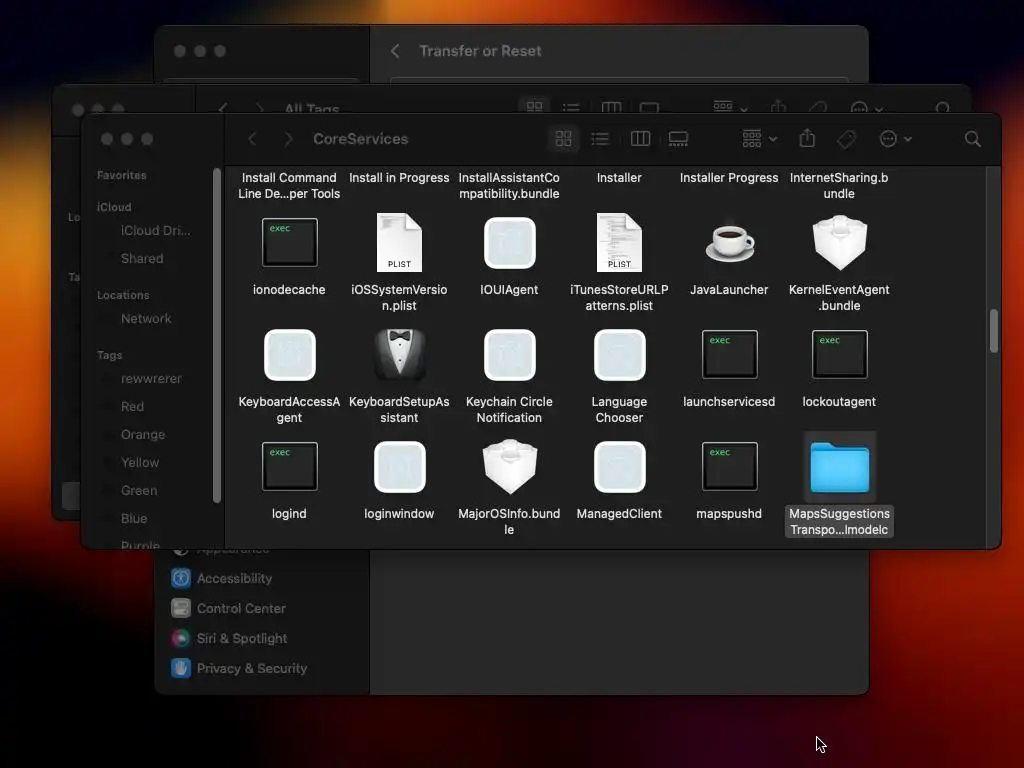Image resolution: width=1024 pixels, height=768 pixels.
Task: Select Network in the sidebar Locations
Action: click(146, 318)
